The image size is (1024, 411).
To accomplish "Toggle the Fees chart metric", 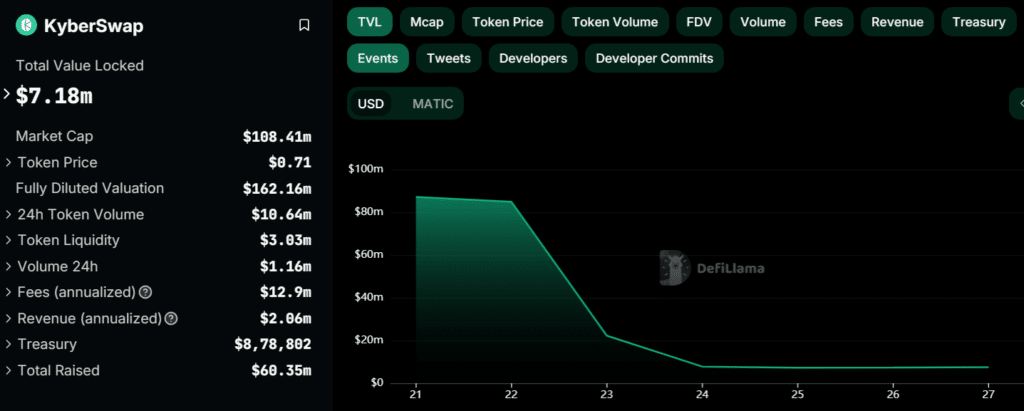I will (x=829, y=22).
